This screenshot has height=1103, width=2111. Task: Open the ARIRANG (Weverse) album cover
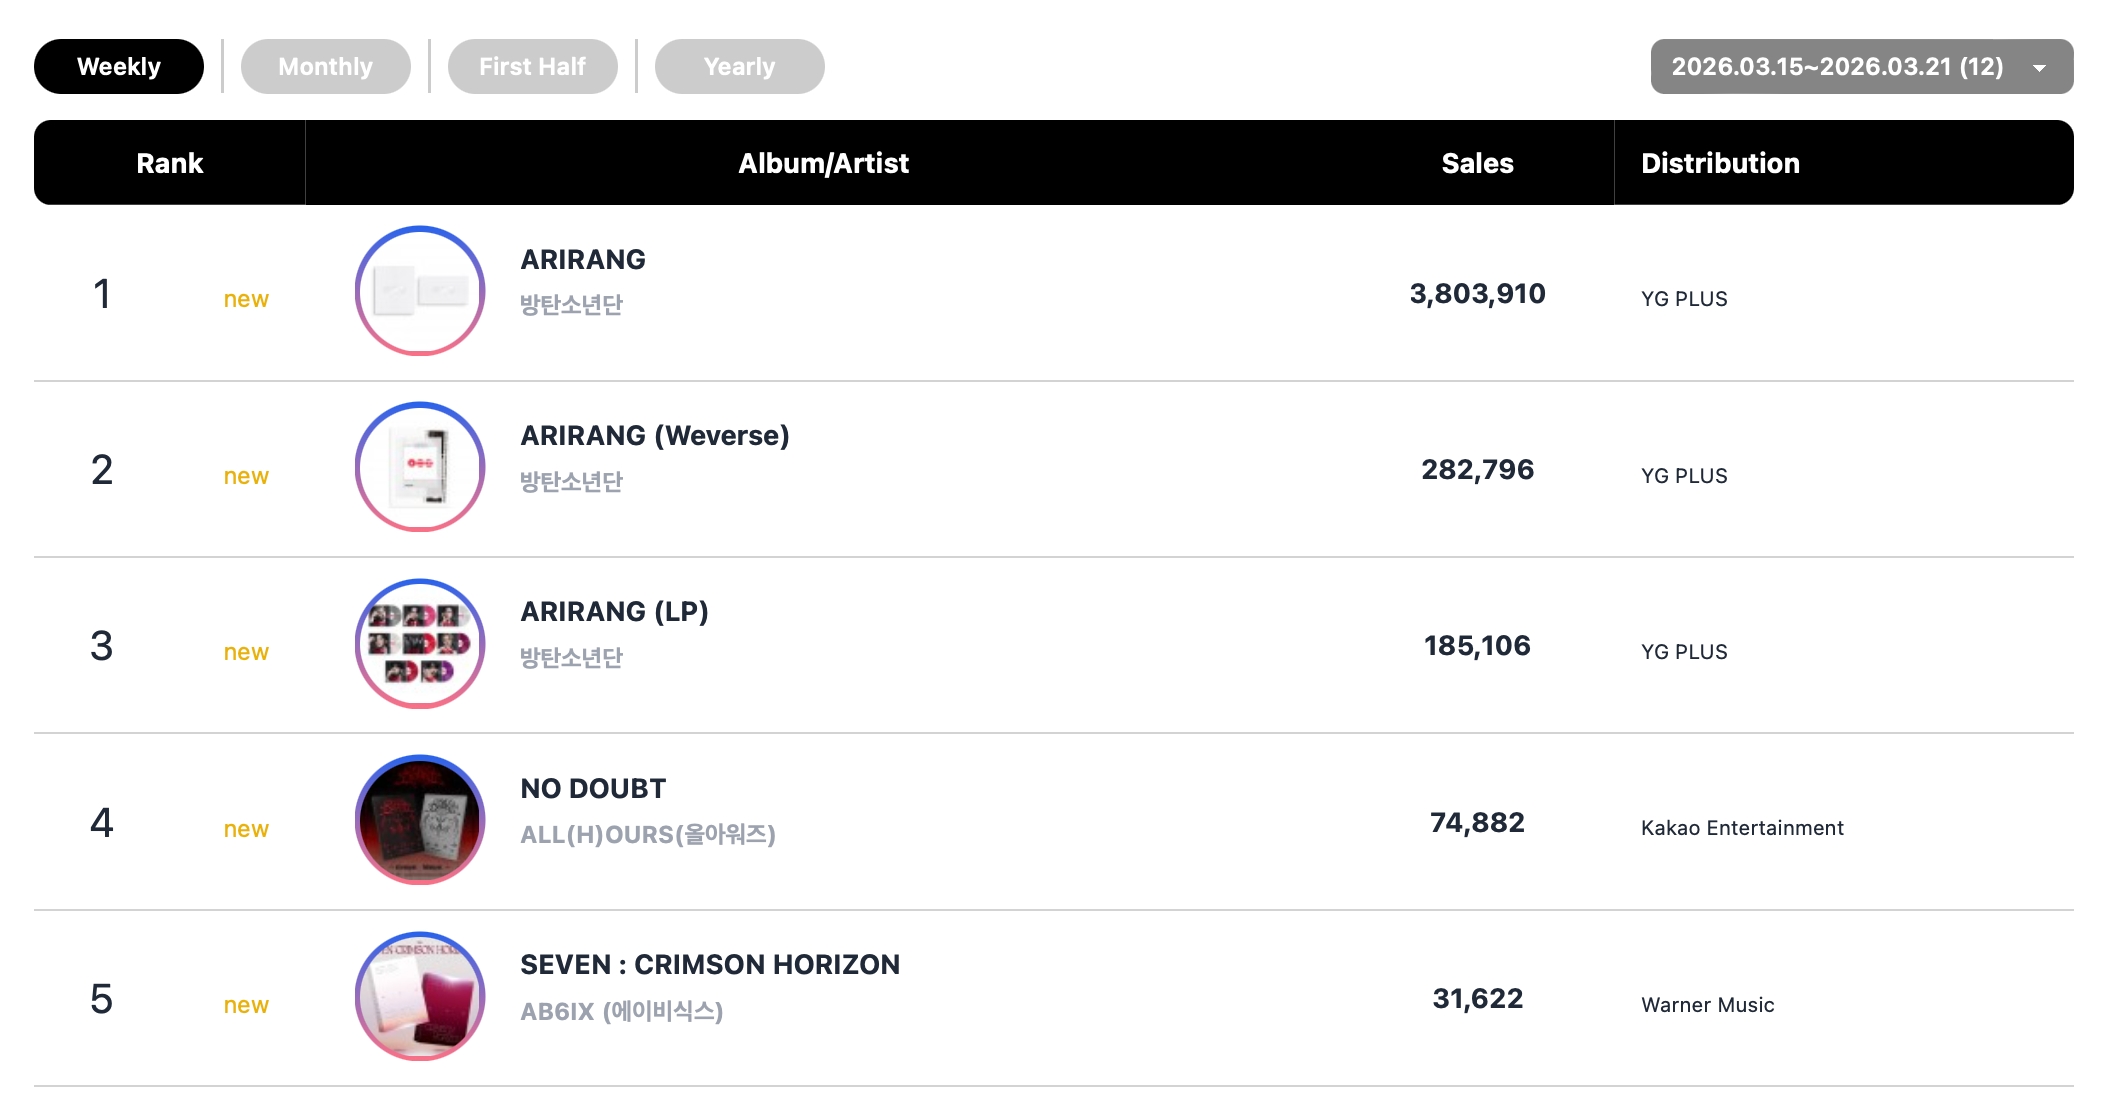420,467
